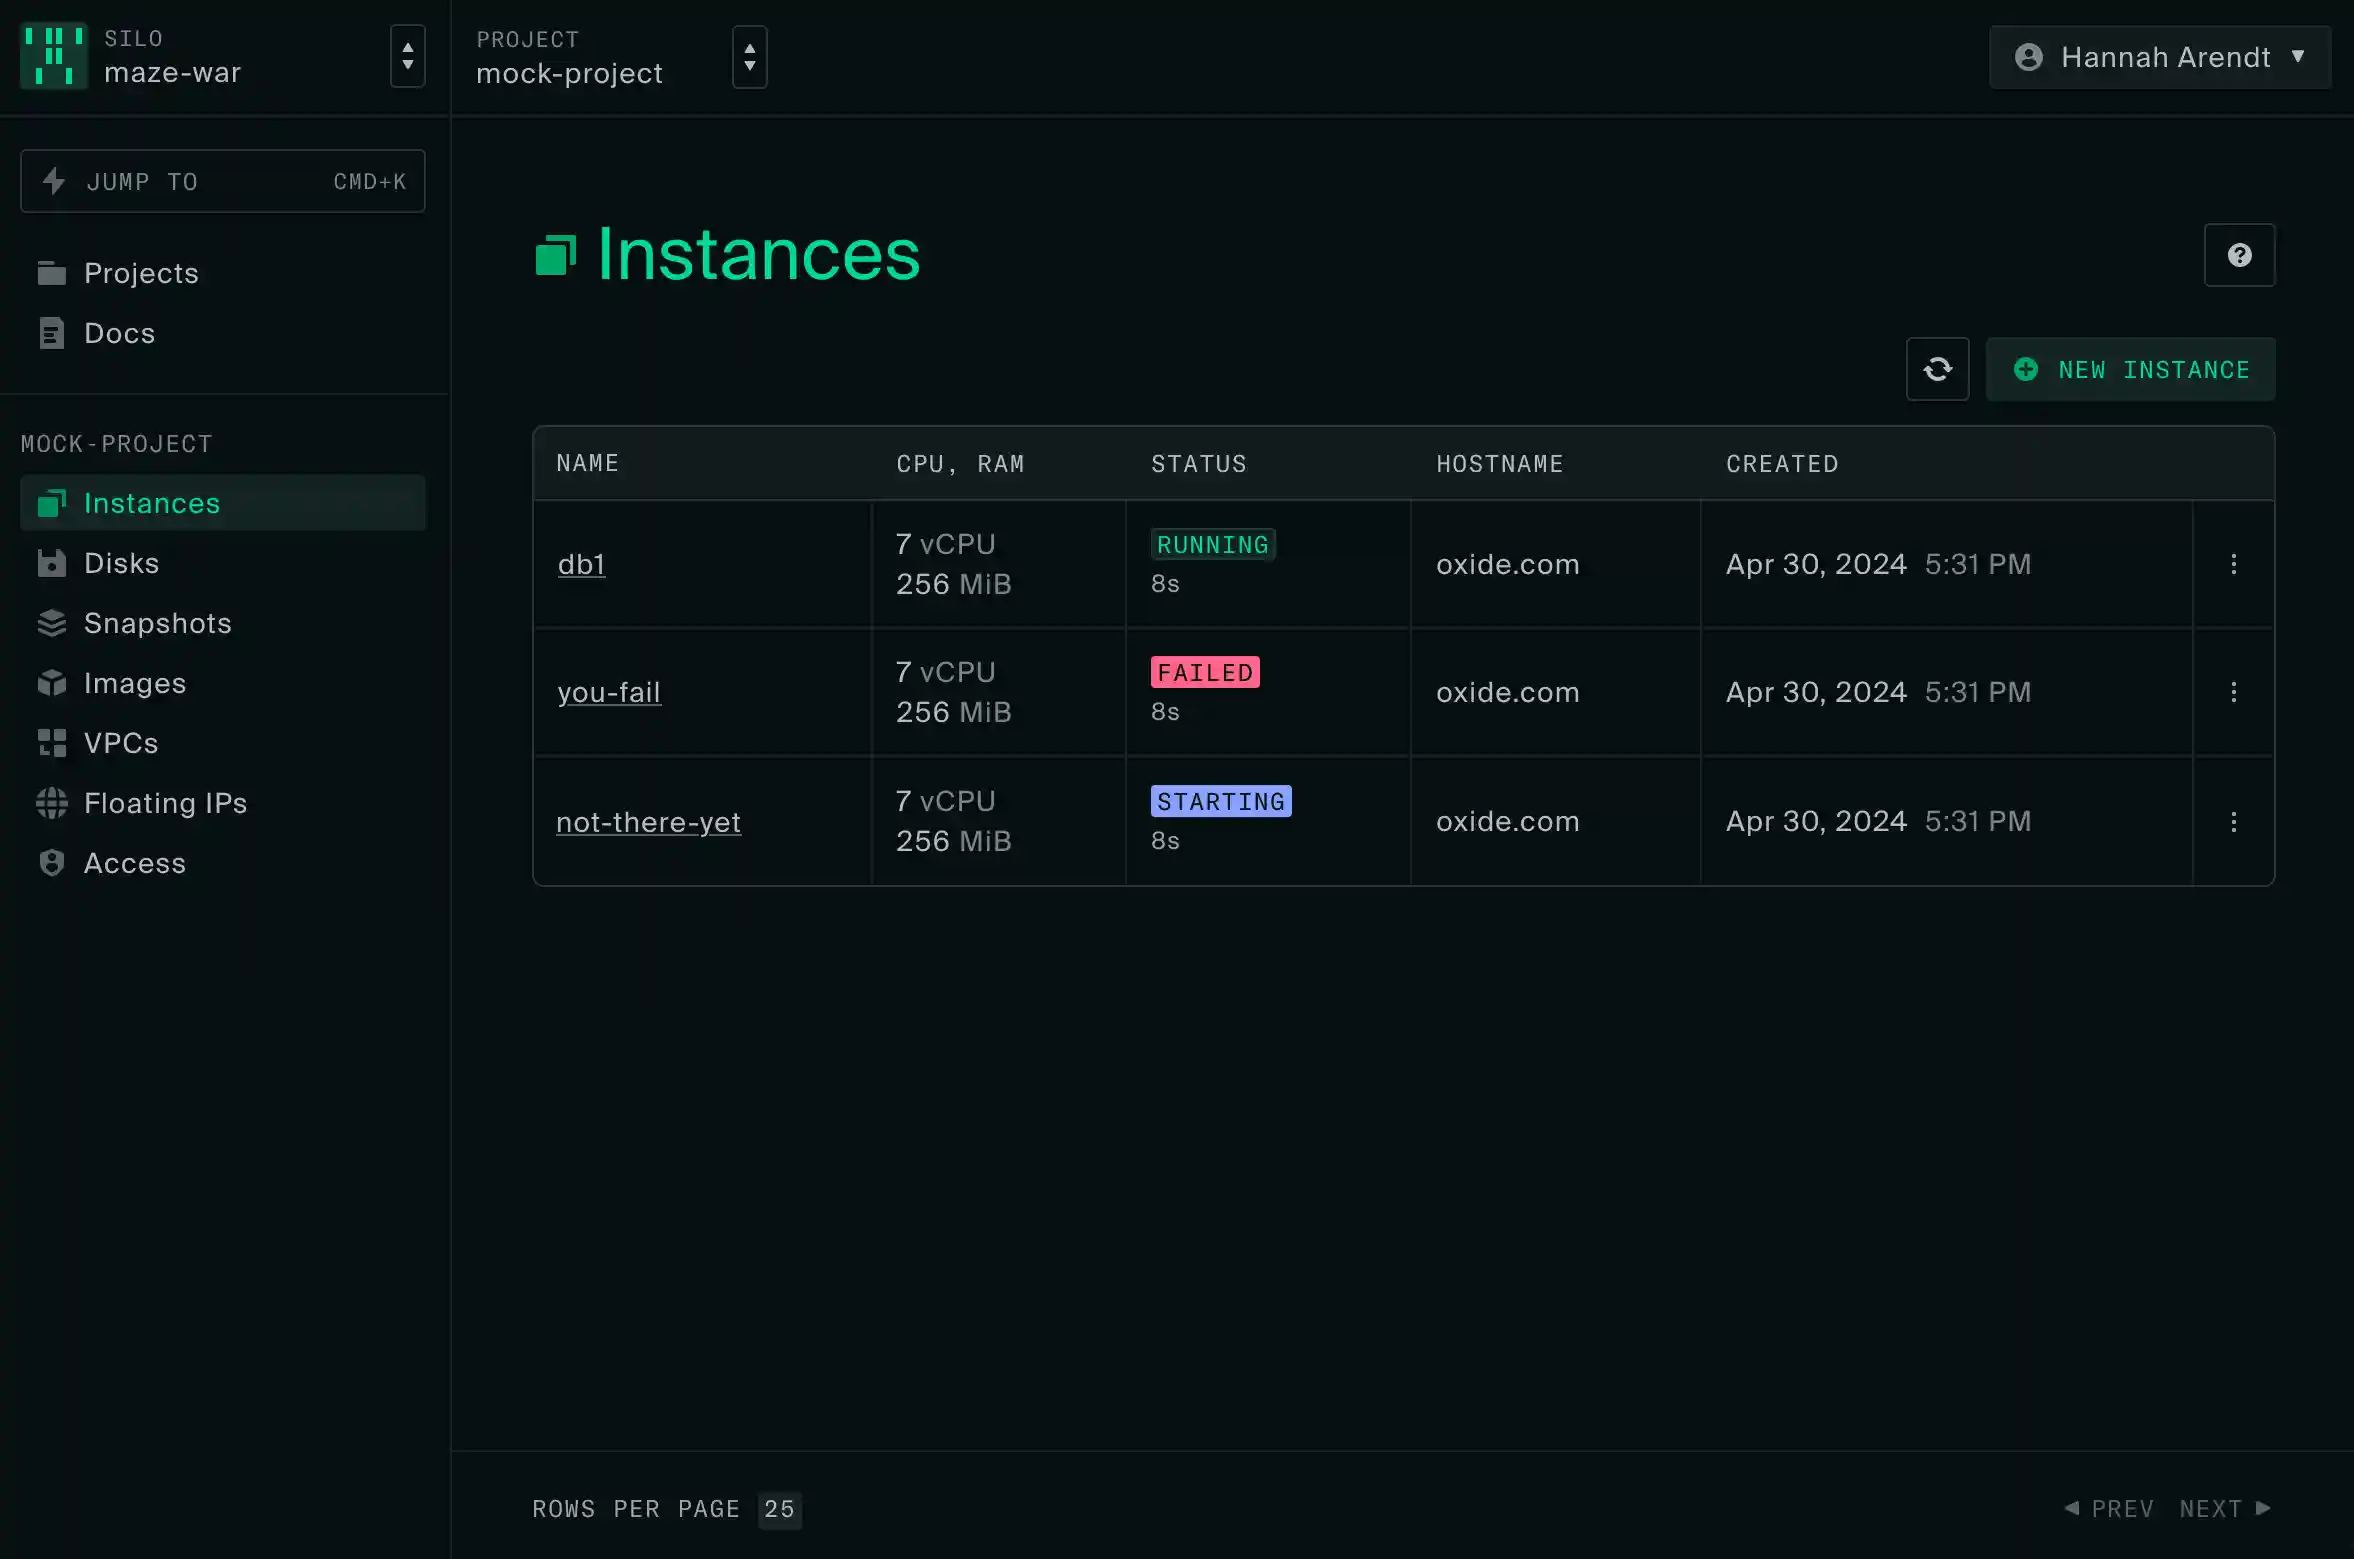This screenshot has width=2354, height=1559.
Task: Open the silo selector for maze-war
Action: [x=406, y=57]
